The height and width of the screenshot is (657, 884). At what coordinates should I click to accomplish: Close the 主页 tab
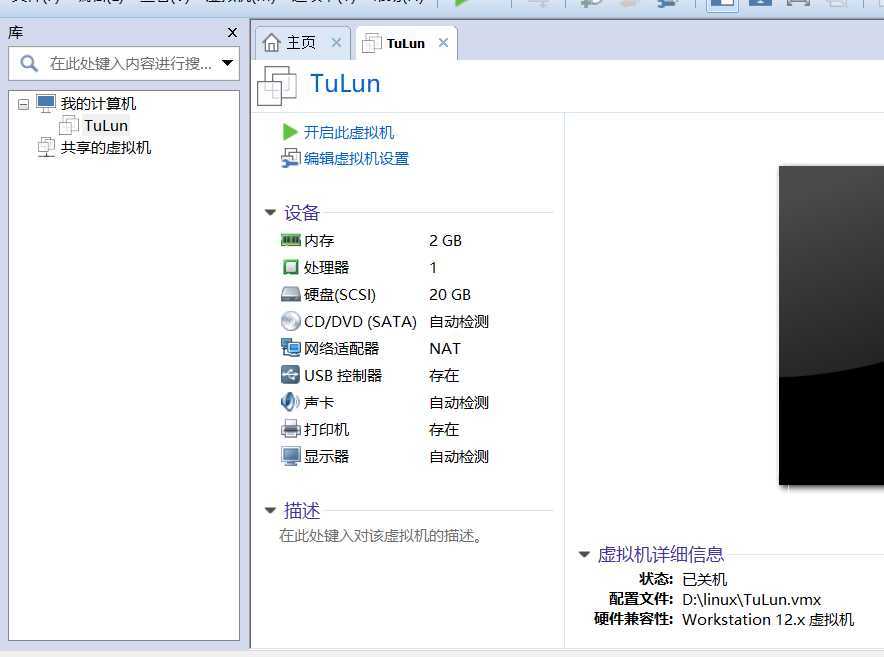pyautogui.click(x=337, y=42)
